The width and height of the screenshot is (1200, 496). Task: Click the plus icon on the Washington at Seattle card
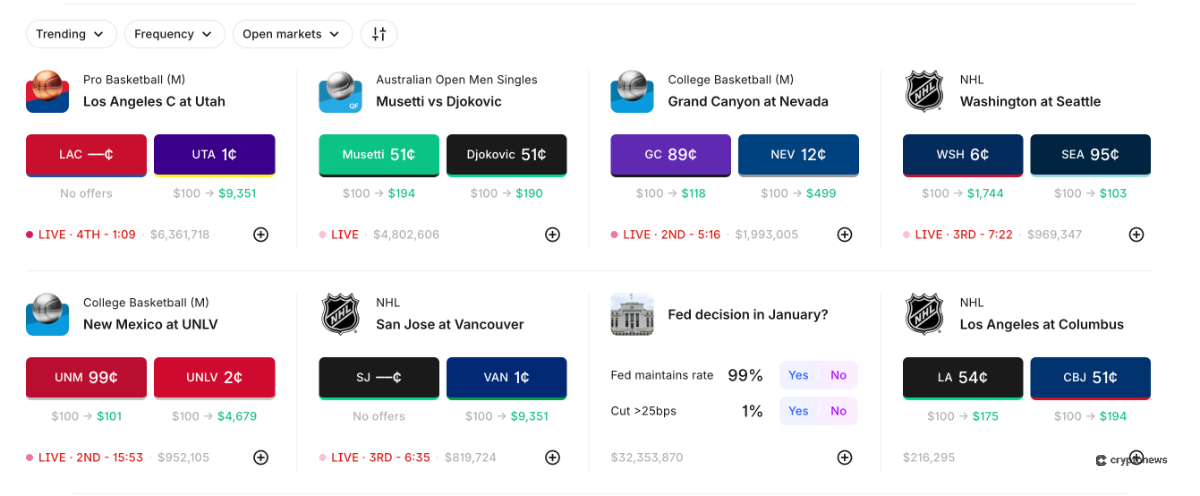tap(1136, 234)
